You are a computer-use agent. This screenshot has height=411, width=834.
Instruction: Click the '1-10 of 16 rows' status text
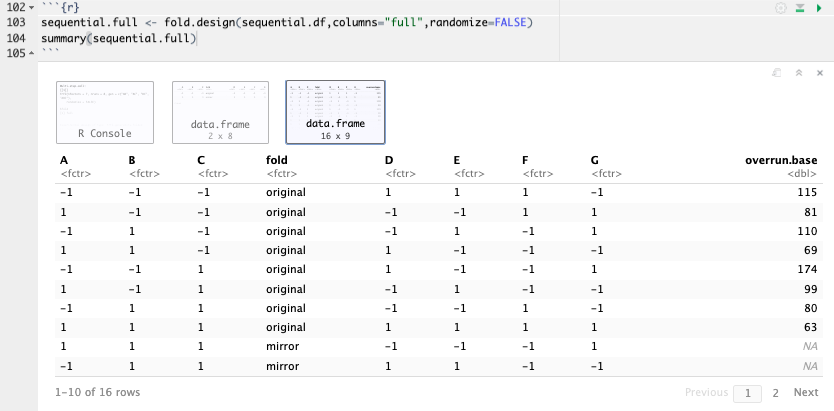tap(98, 392)
